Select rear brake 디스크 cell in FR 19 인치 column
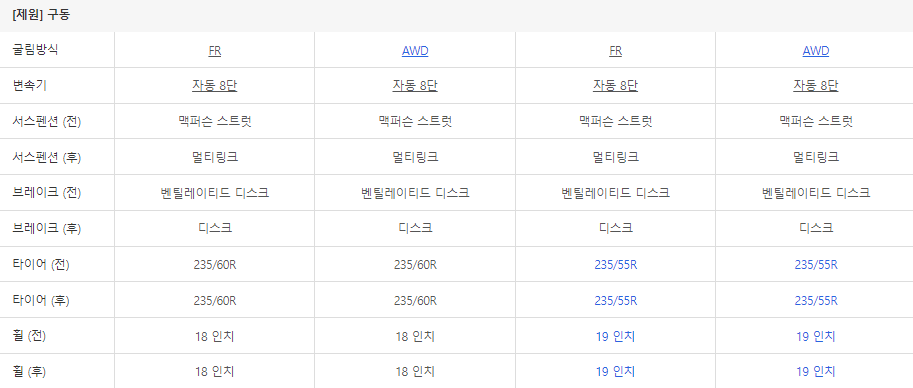 point(615,228)
